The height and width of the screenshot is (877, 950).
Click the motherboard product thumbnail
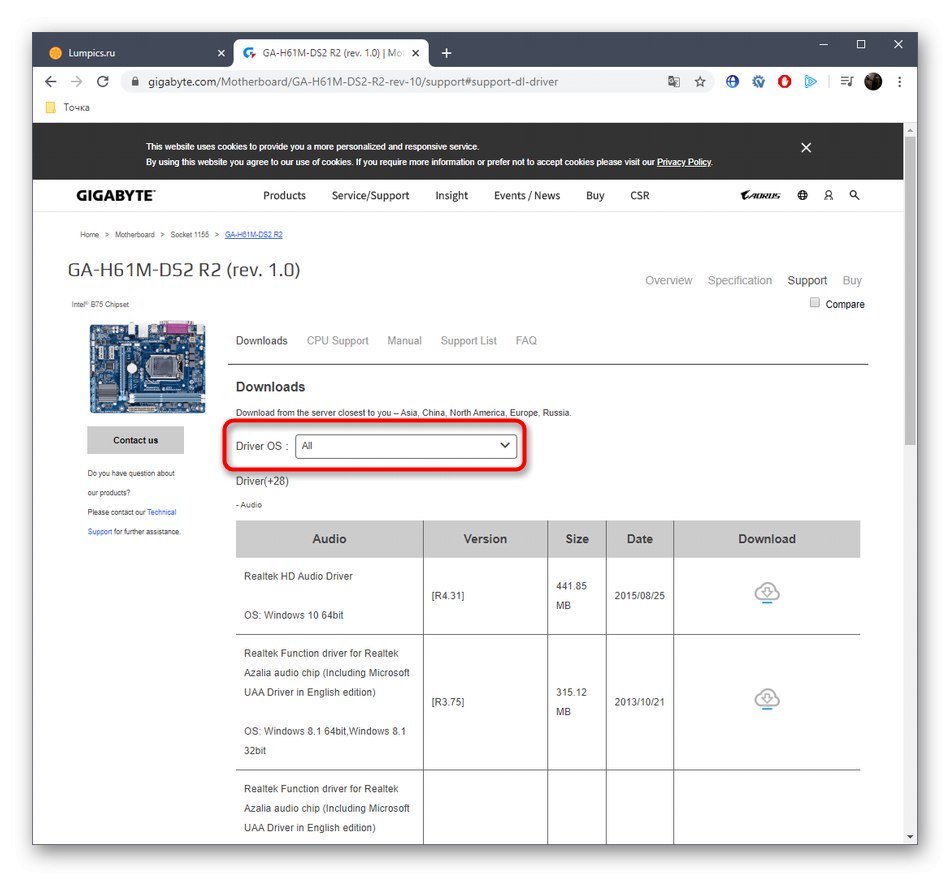(147, 367)
